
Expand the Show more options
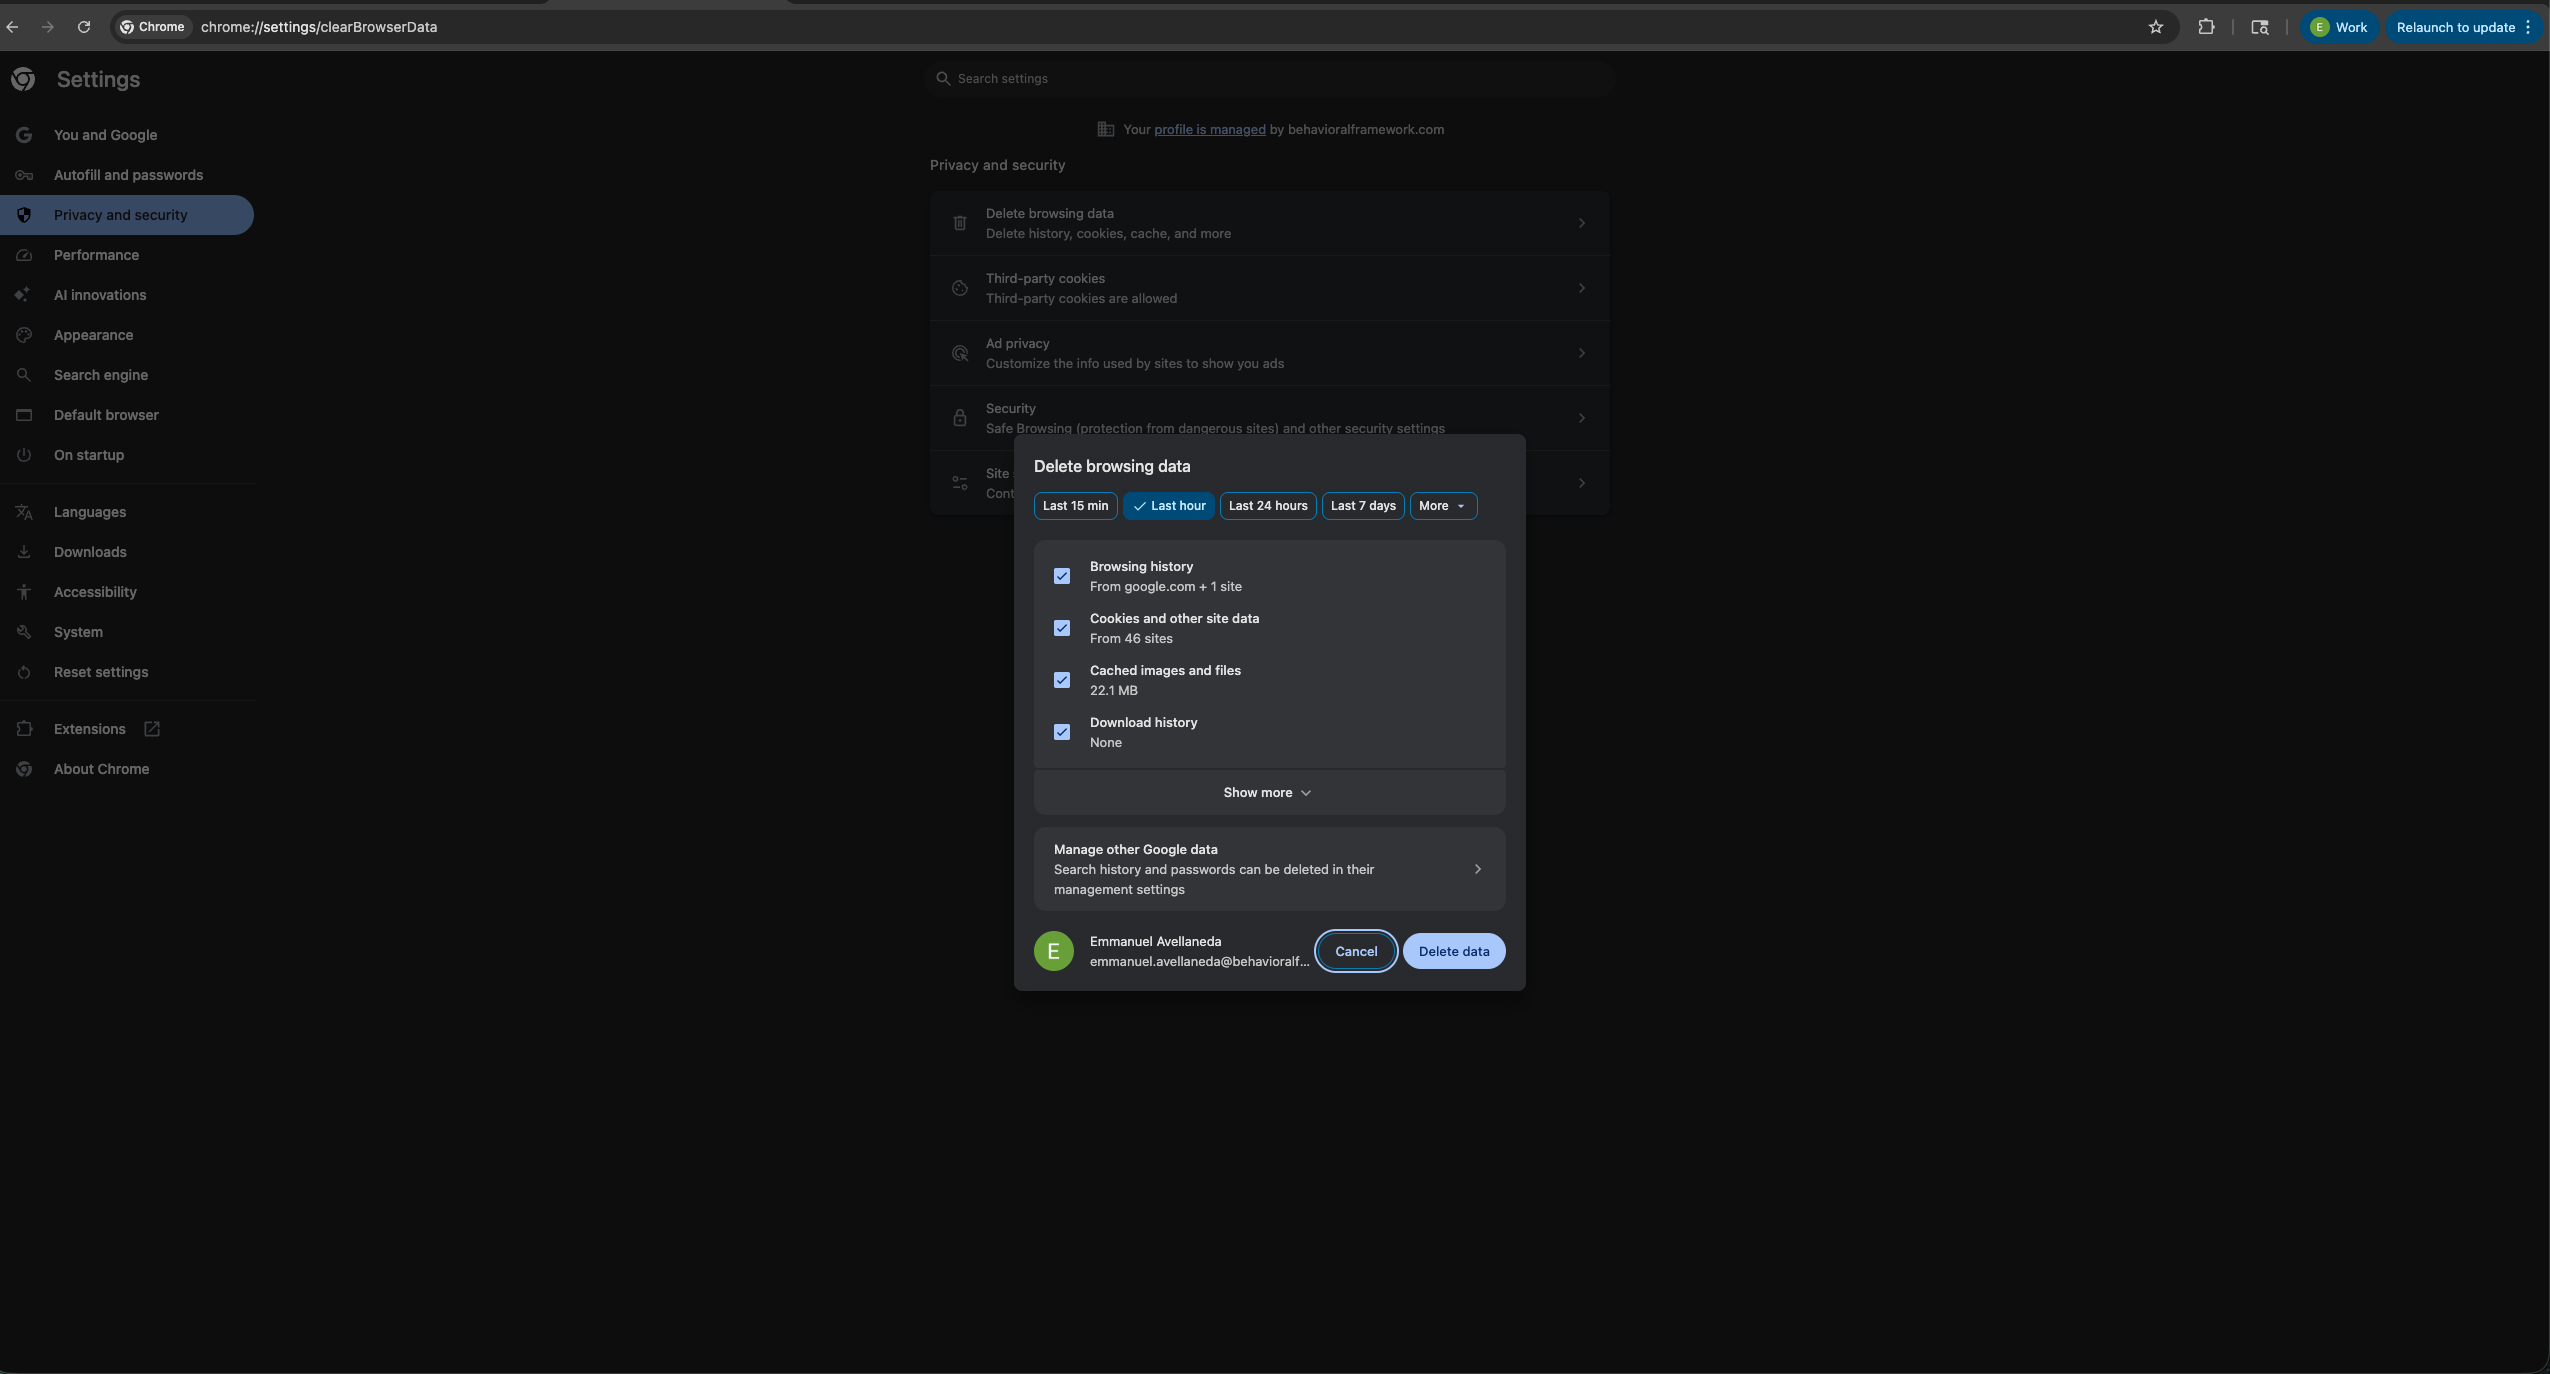(x=1268, y=792)
